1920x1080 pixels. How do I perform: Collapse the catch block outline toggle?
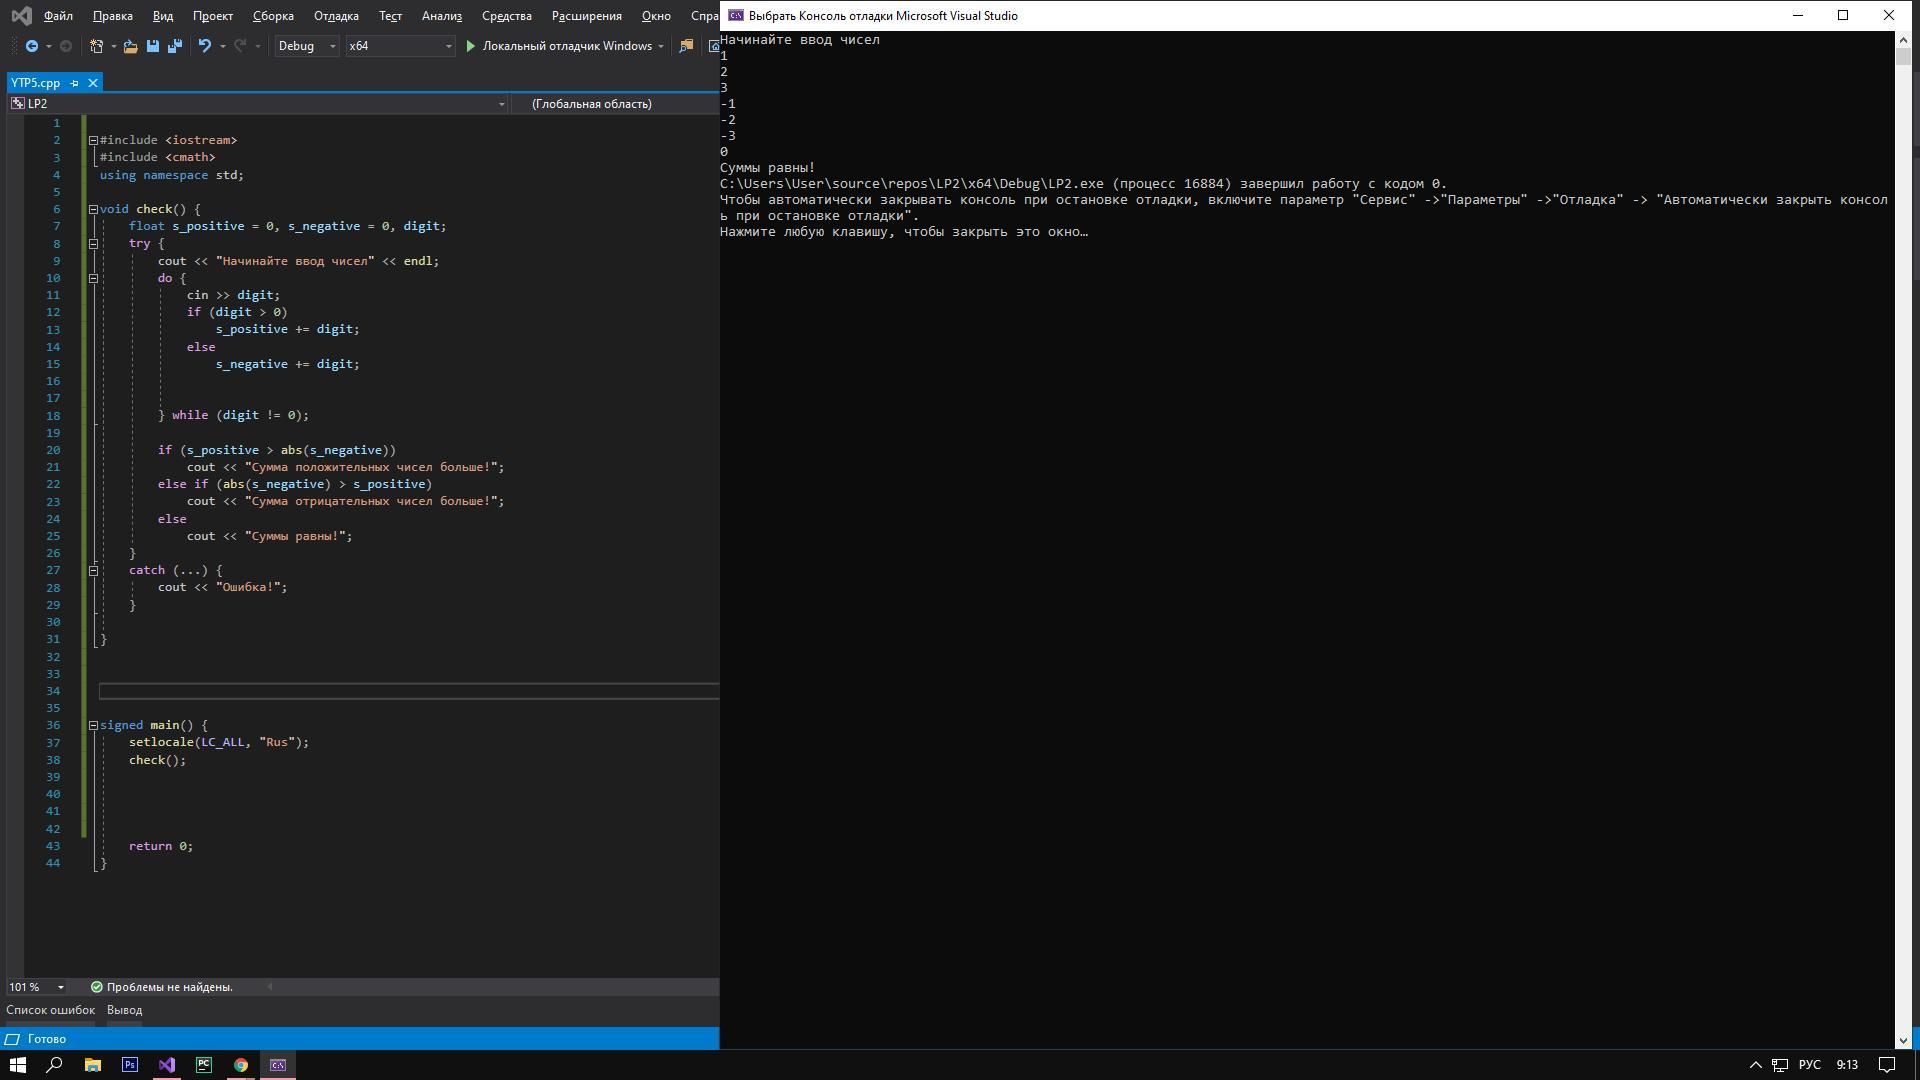[93, 571]
